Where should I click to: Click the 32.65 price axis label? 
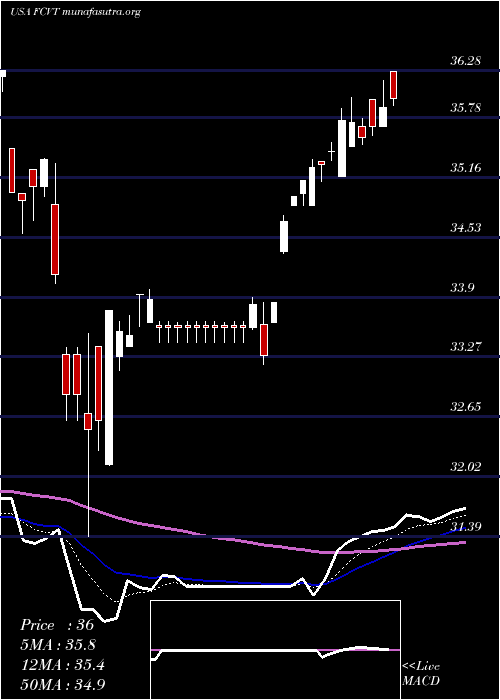(465, 407)
